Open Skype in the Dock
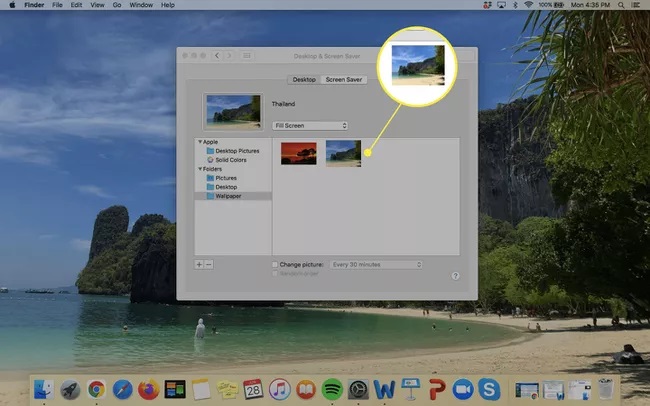650x406 pixels. (x=489, y=390)
